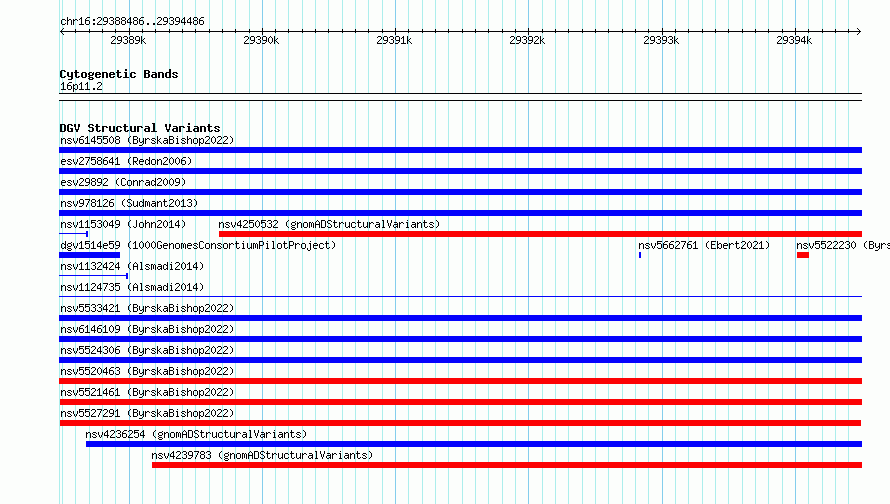Viewport: 890px width, 504px height.
Task: Select the red bar under nsv5521461
Action: pyautogui.click(x=460, y=402)
